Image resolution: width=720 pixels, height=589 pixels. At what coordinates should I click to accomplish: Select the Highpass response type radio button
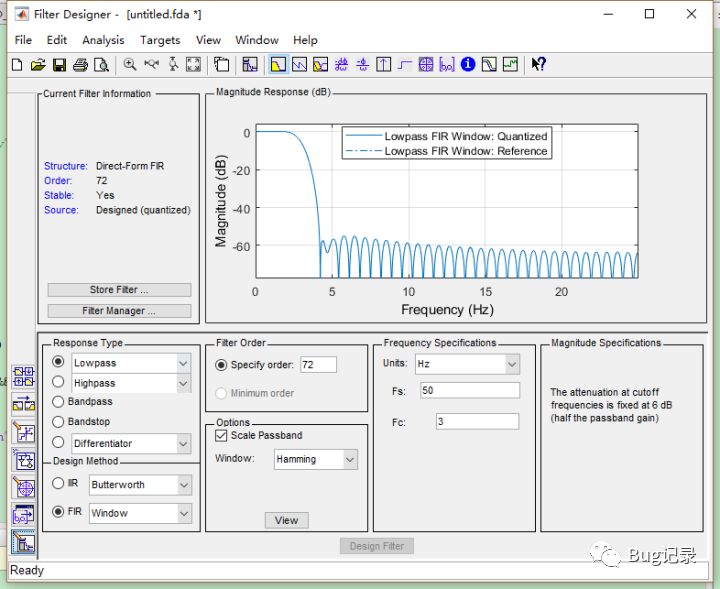[x=58, y=382]
